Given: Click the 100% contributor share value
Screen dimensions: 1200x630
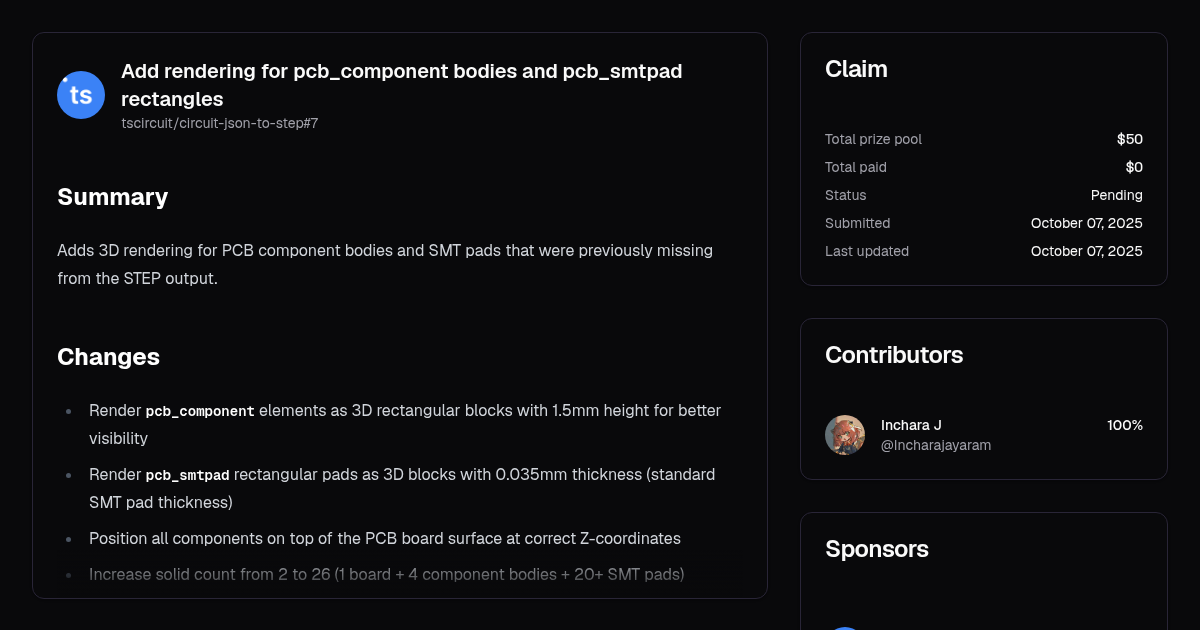Looking at the screenshot, I should pyautogui.click(x=1125, y=425).
